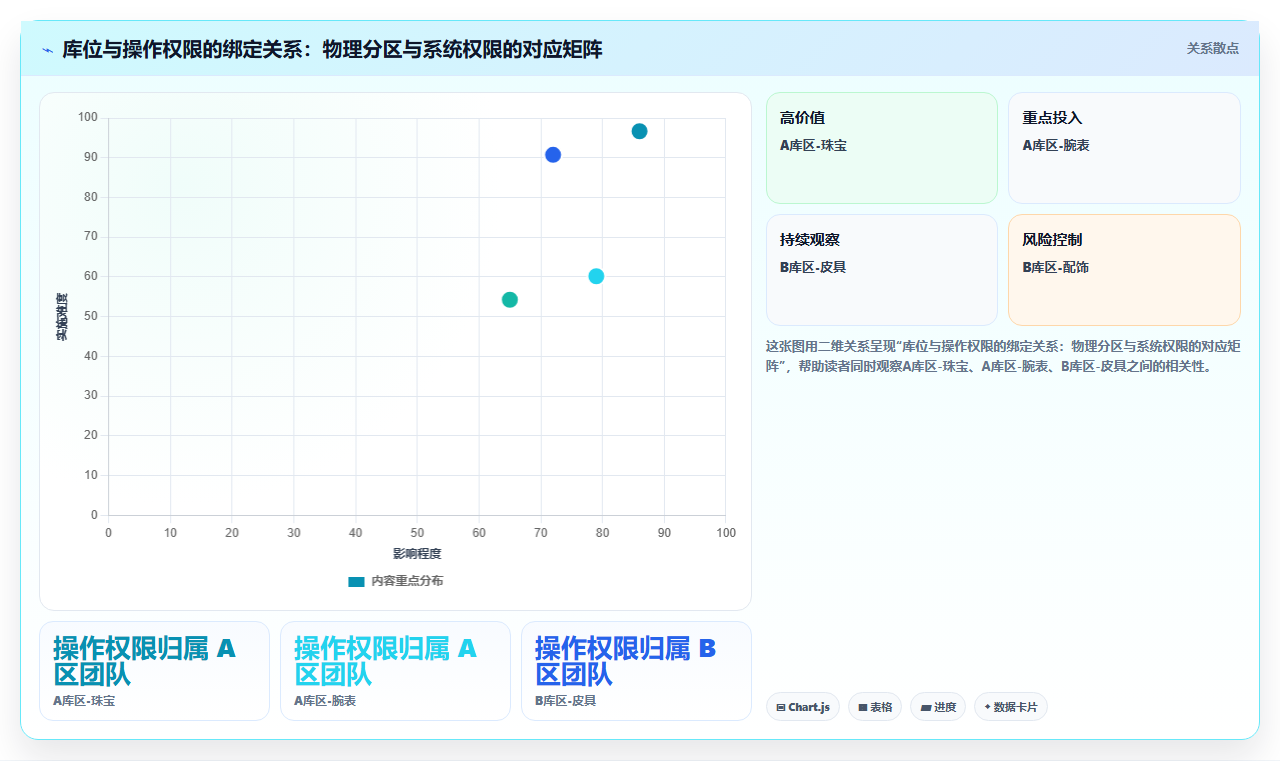
Task: Click the 实施难度 y-axis title
Action: (x=62, y=317)
